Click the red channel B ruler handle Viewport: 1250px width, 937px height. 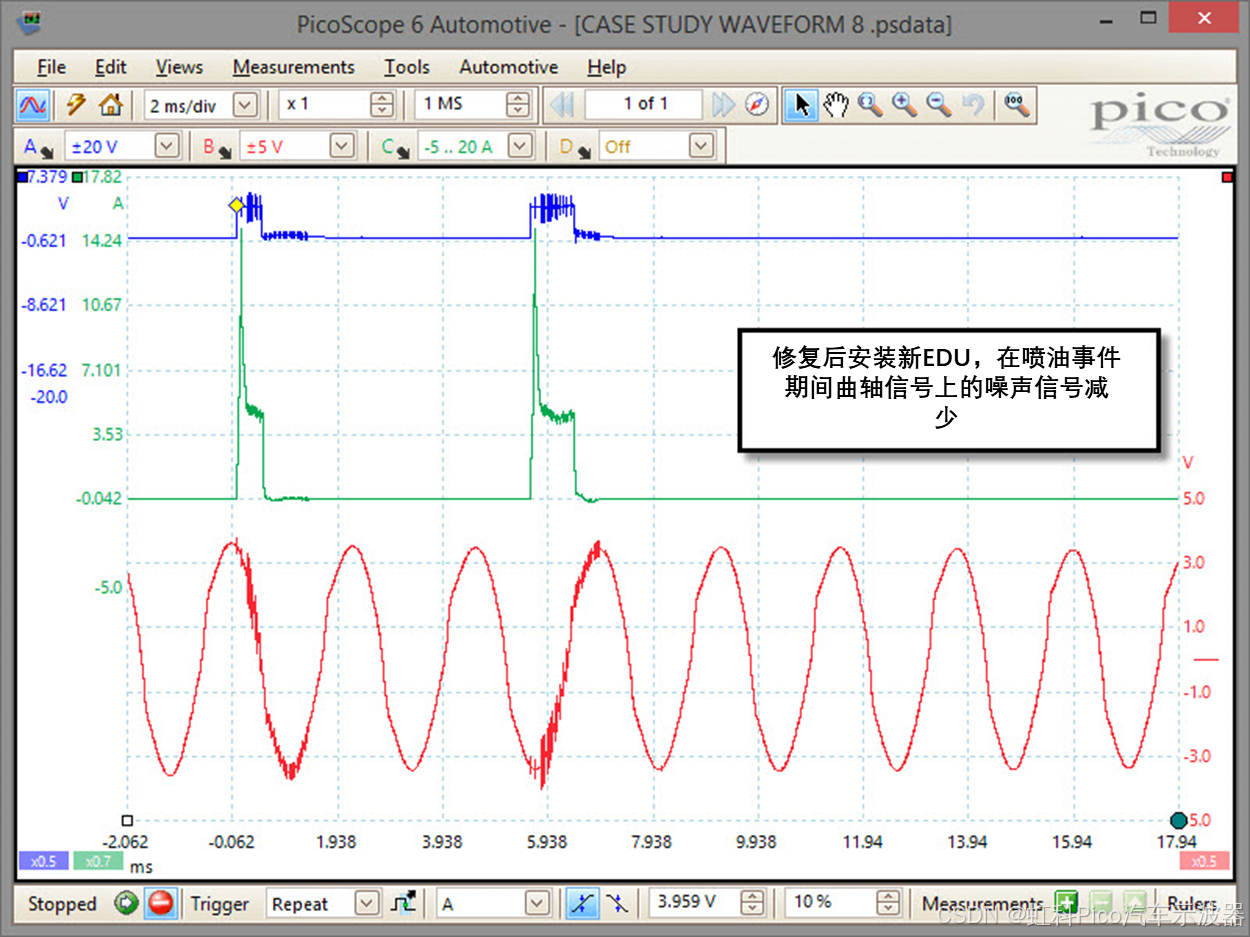pyautogui.click(x=1227, y=177)
